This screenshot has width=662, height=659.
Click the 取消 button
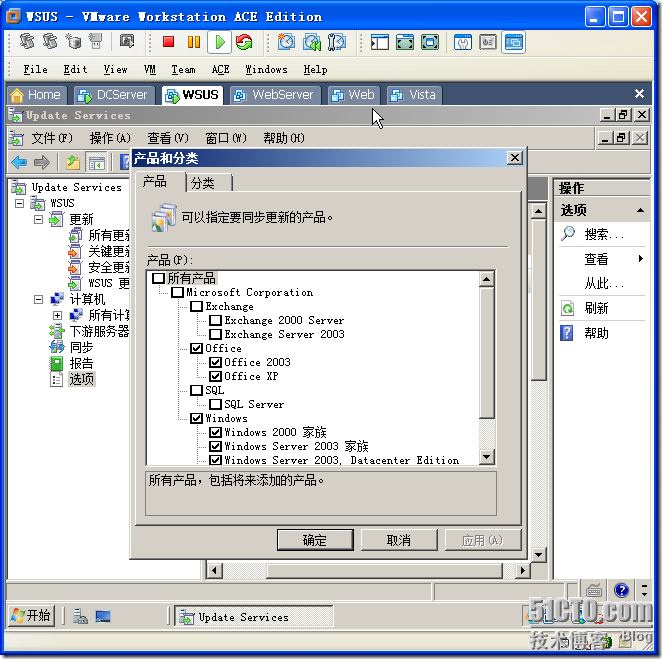tap(399, 540)
